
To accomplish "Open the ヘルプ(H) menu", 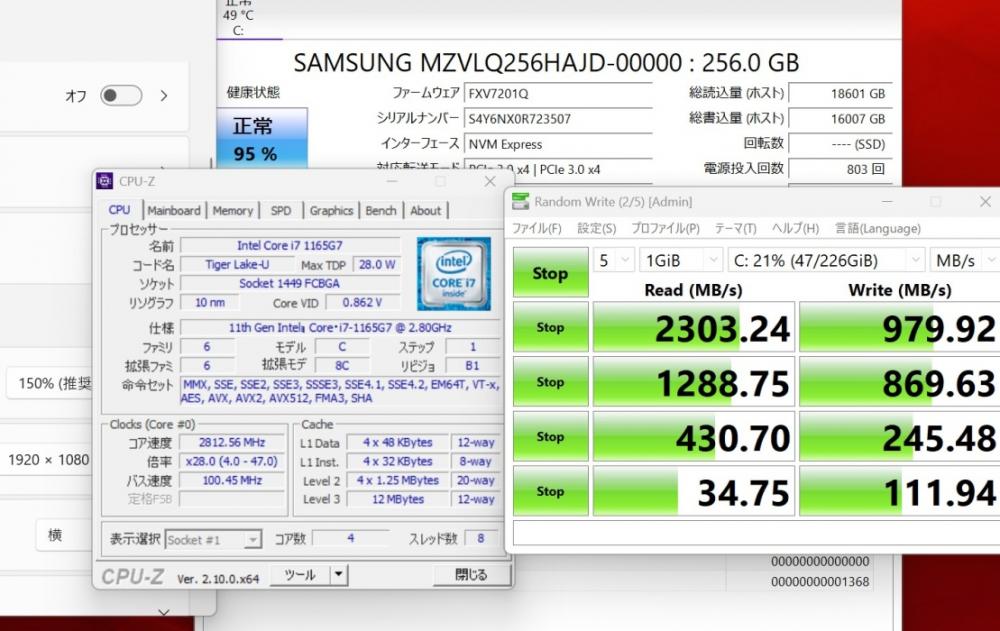I will click(x=795, y=228).
